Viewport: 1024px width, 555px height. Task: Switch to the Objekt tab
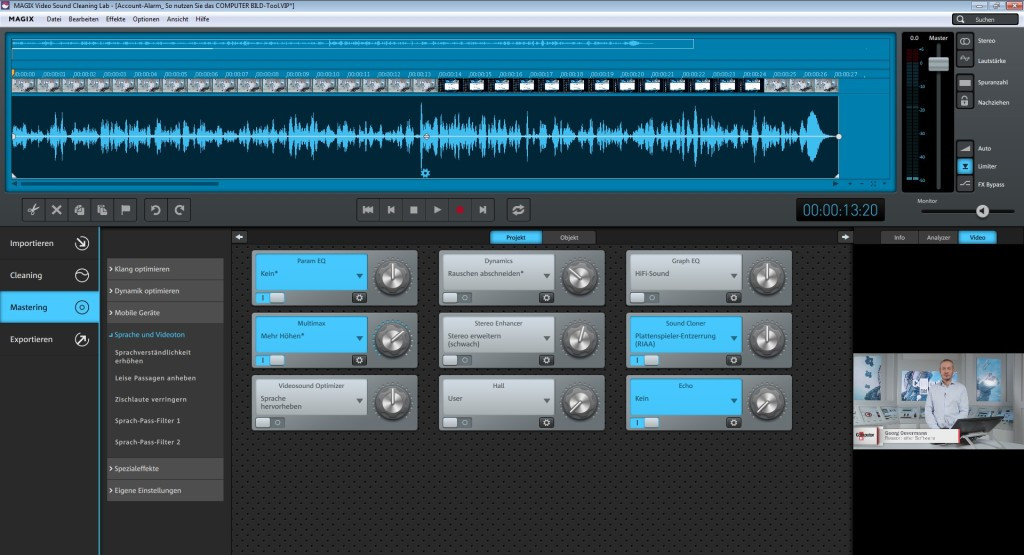tap(569, 238)
